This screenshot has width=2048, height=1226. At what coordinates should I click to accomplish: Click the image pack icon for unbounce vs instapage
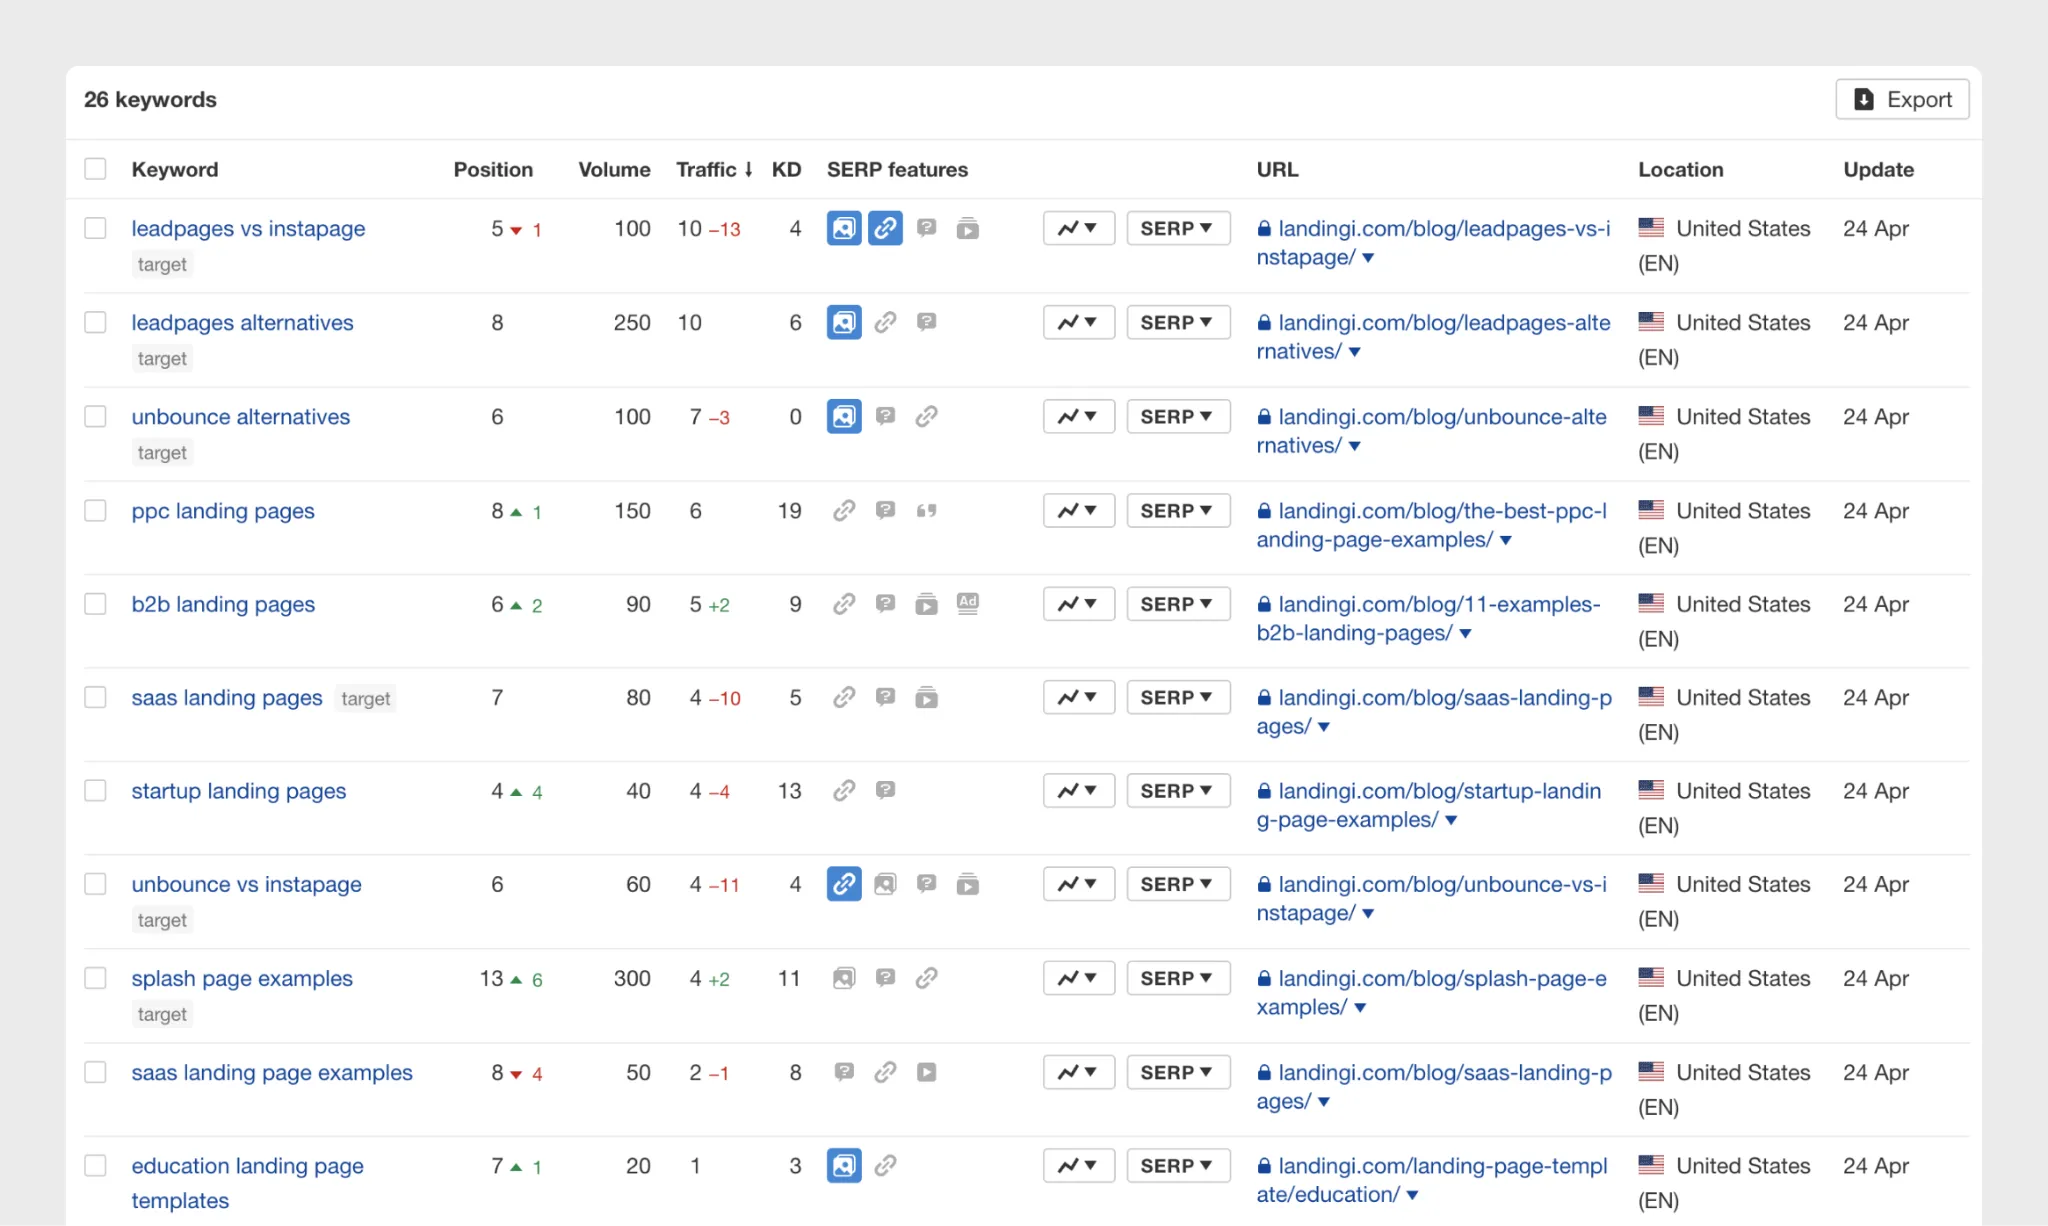(x=885, y=884)
